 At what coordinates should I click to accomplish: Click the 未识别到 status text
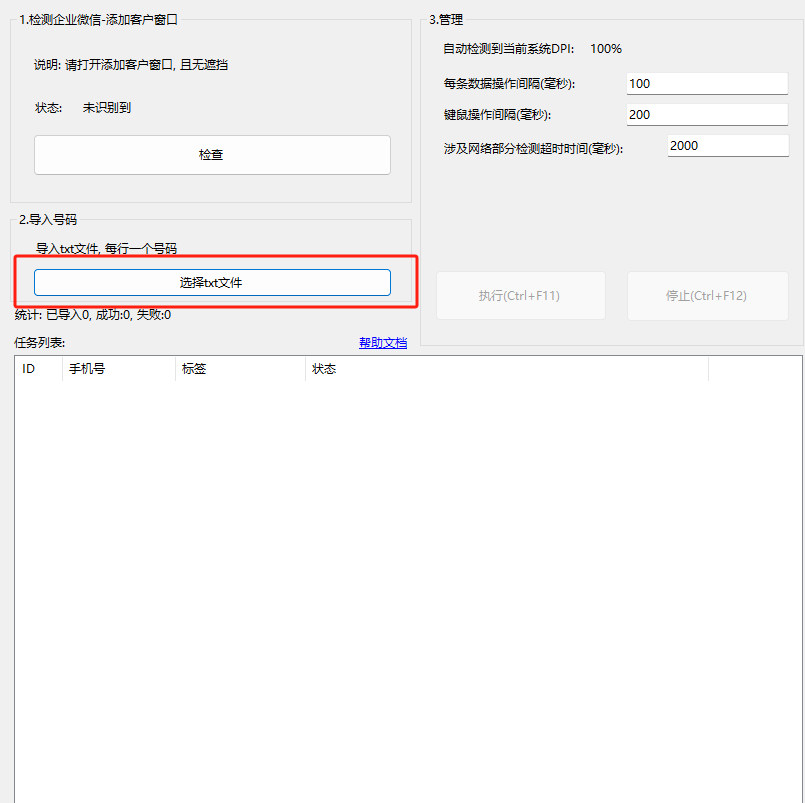(107, 108)
